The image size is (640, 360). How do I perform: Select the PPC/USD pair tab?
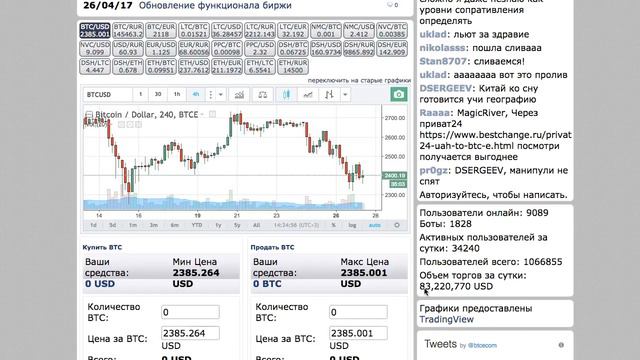[x=260, y=49]
